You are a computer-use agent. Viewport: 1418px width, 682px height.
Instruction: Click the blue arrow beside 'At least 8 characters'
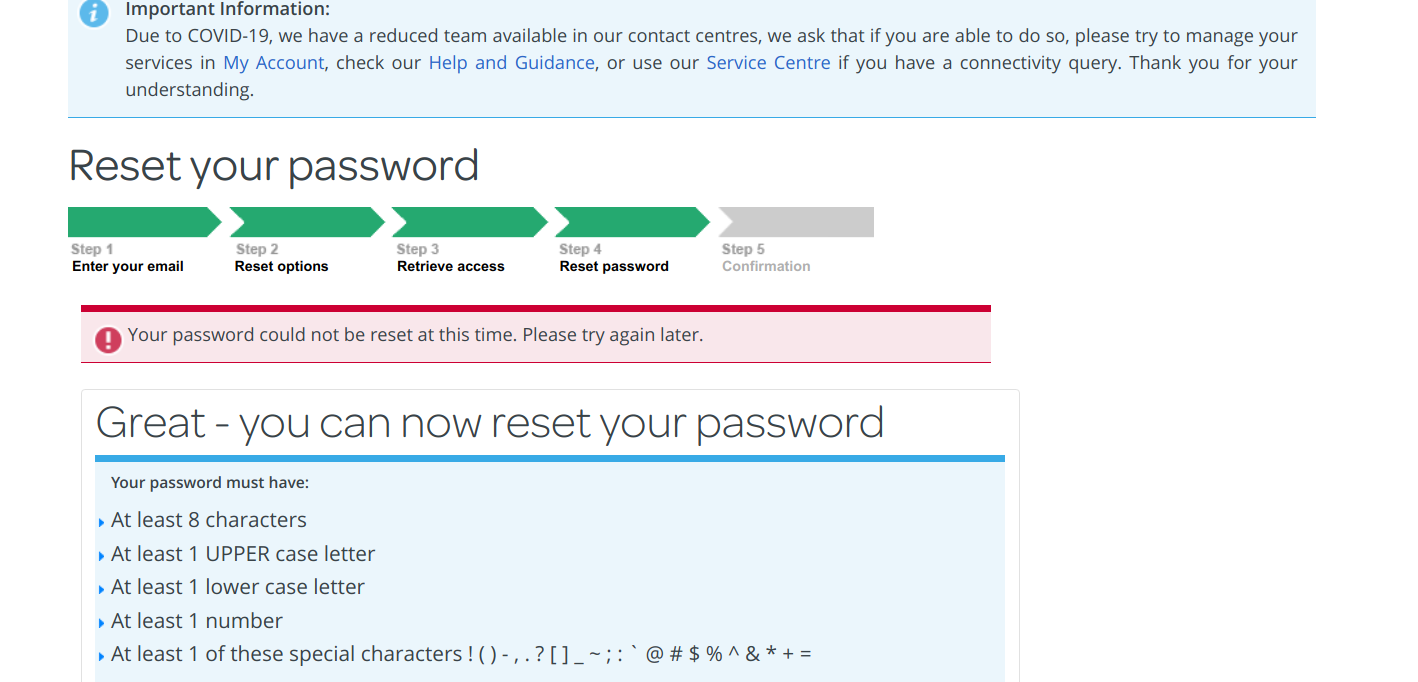pyautogui.click(x=101, y=521)
